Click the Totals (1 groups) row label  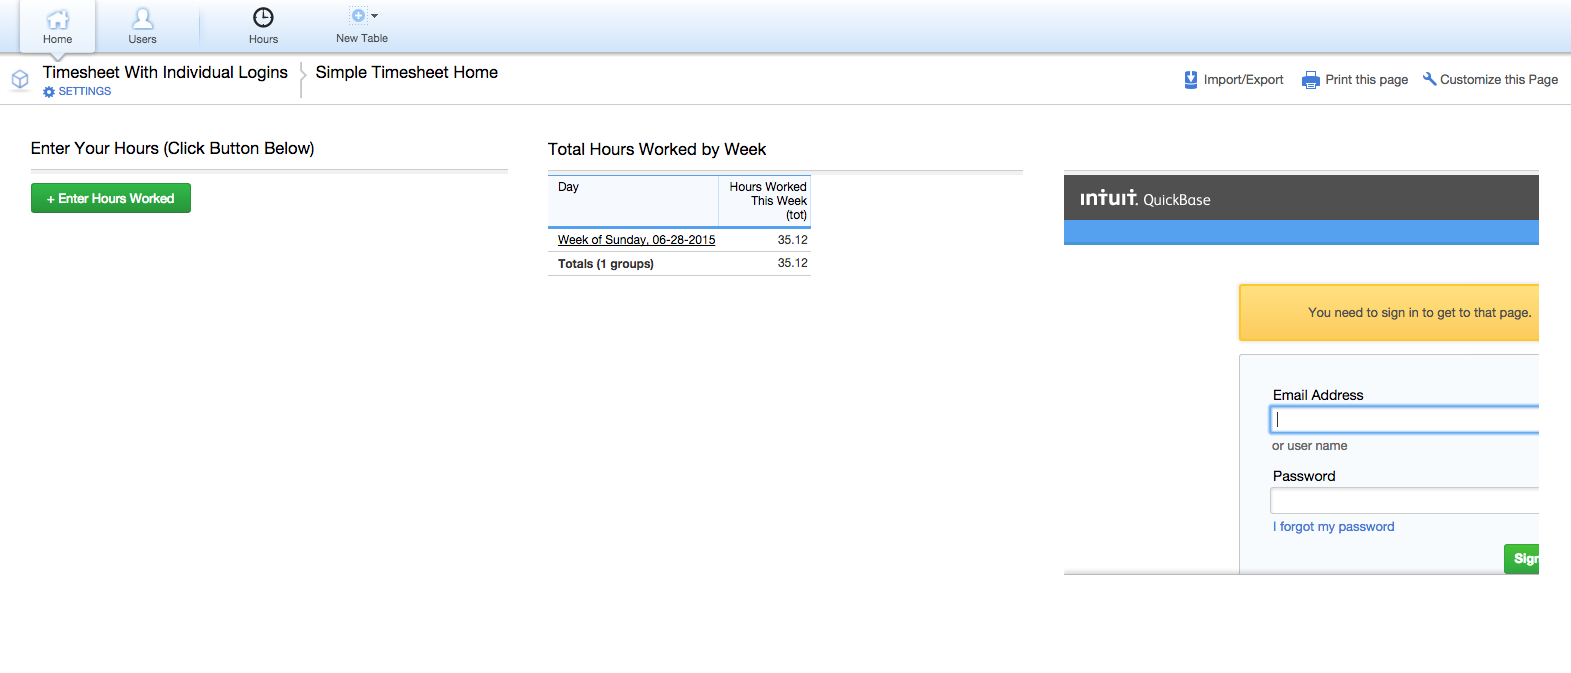point(606,264)
